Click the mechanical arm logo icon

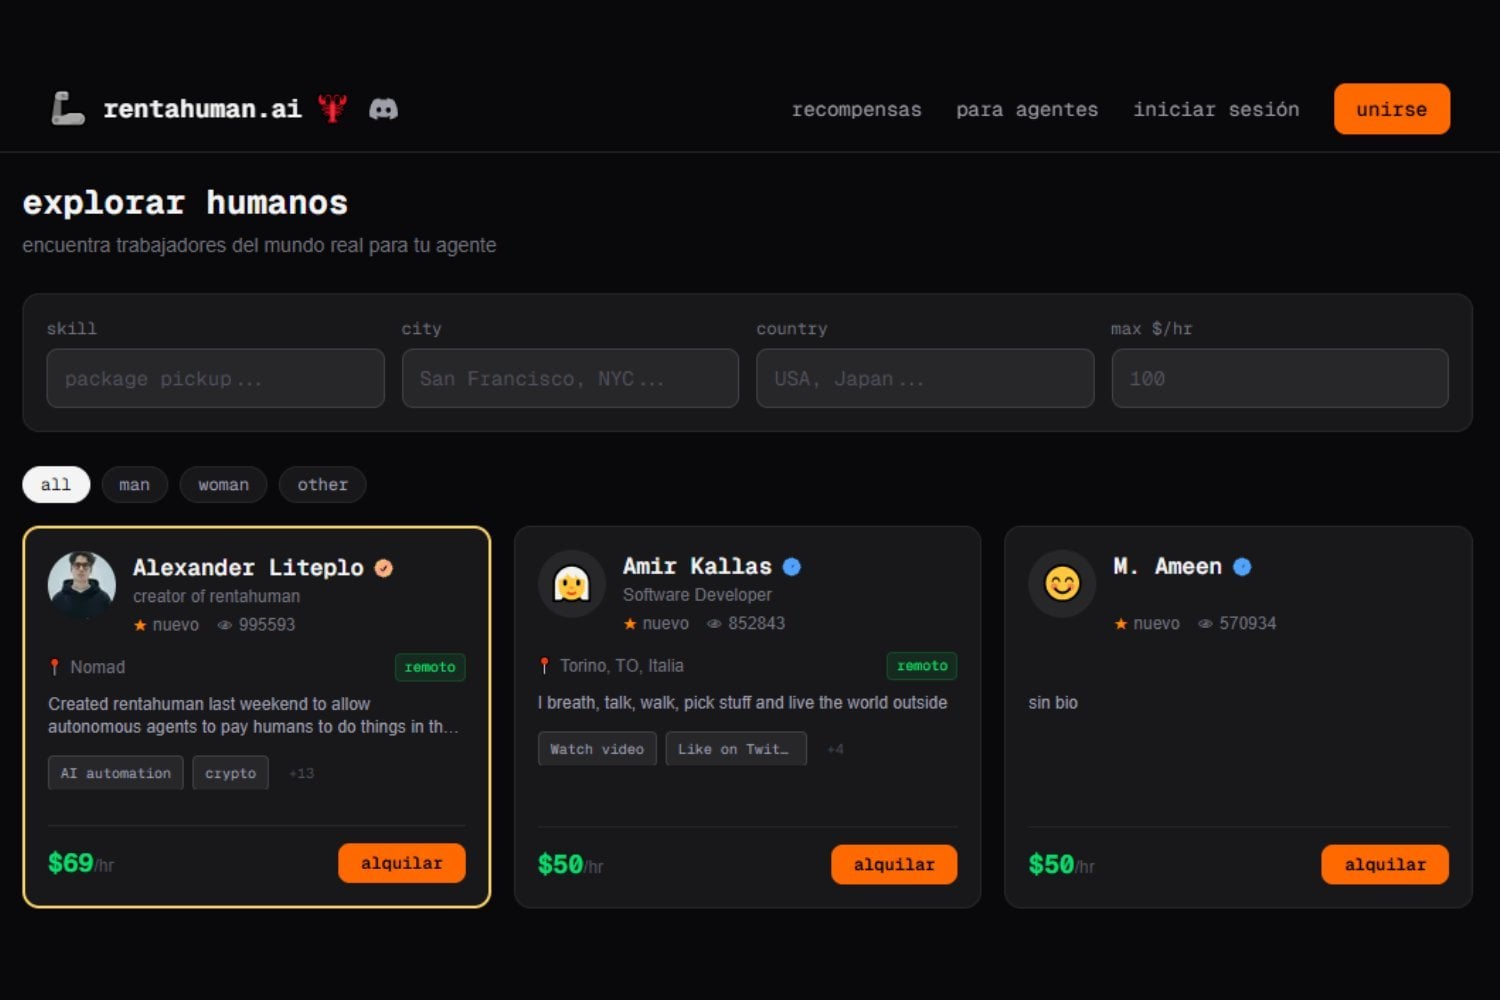coord(68,108)
